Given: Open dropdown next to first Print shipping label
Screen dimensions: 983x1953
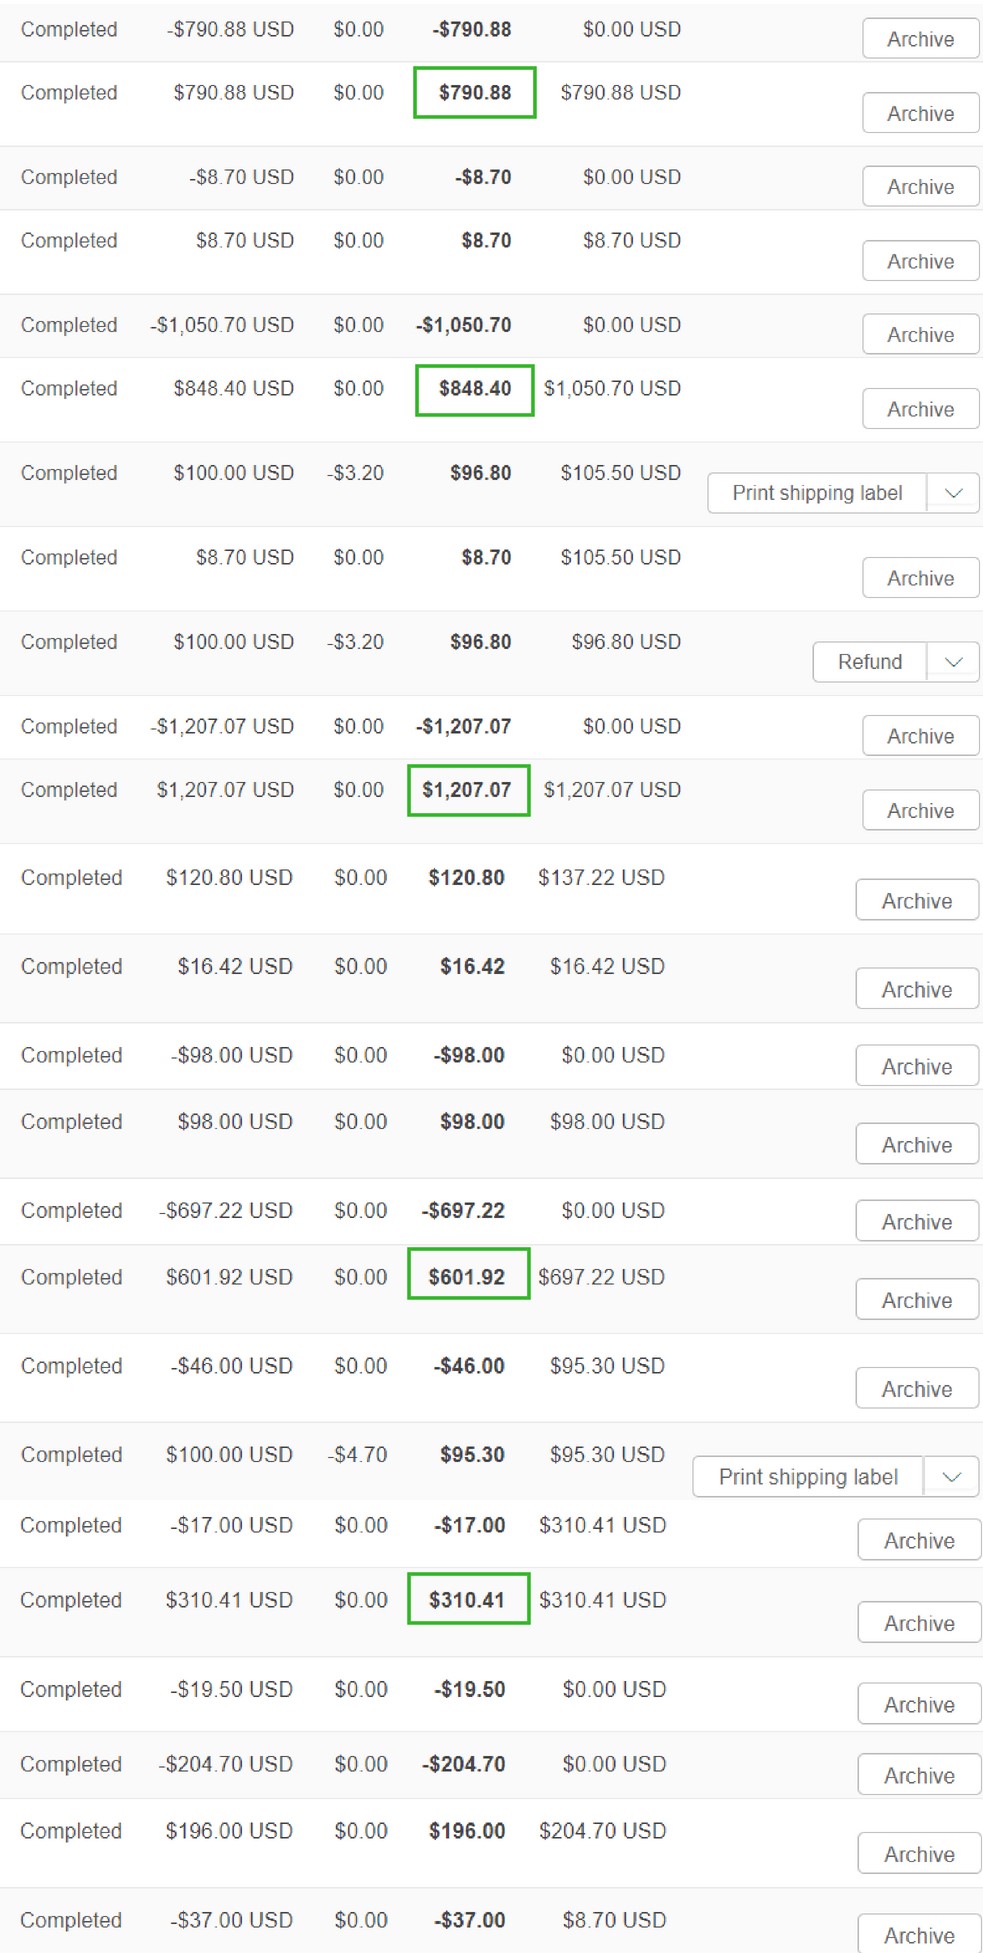Looking at the screenshot, I should coord(953,493).
